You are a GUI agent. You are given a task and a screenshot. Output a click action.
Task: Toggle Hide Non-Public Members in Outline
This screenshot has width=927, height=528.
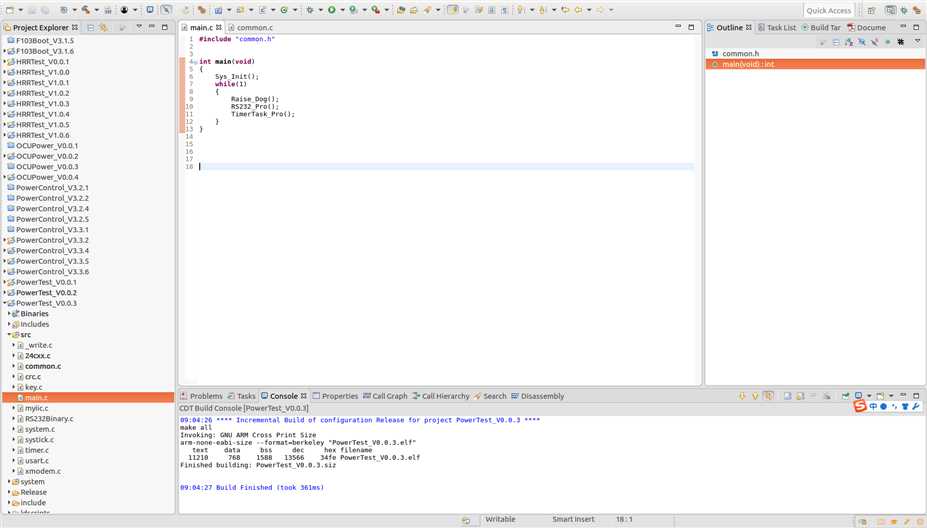click(x=887, y=43)
